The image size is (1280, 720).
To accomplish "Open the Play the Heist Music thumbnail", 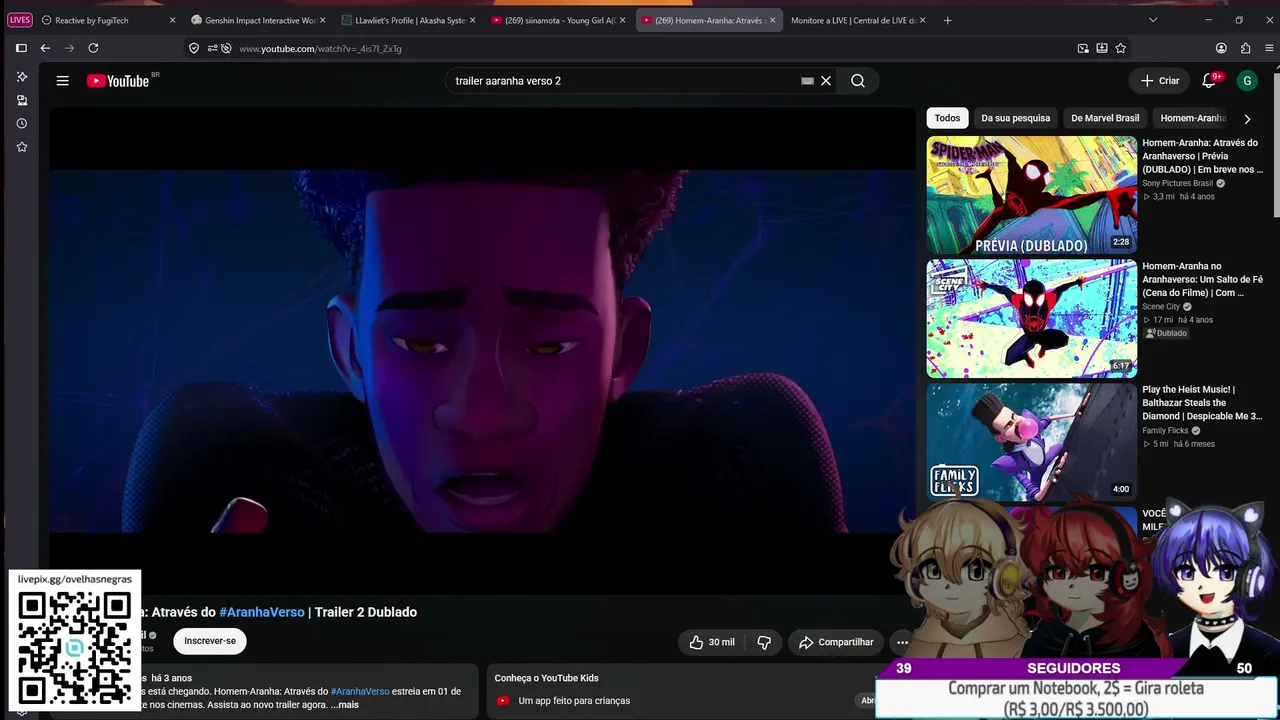I will pyautogui.click(x=1032, y=442).
